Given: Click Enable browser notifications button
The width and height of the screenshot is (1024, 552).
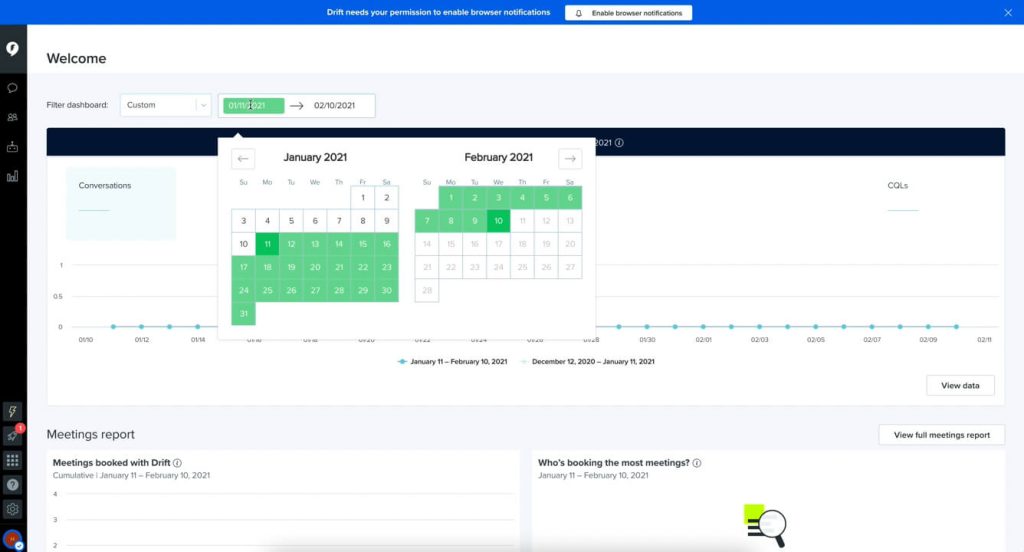Looking at the screenshot, I should point(628,13).
